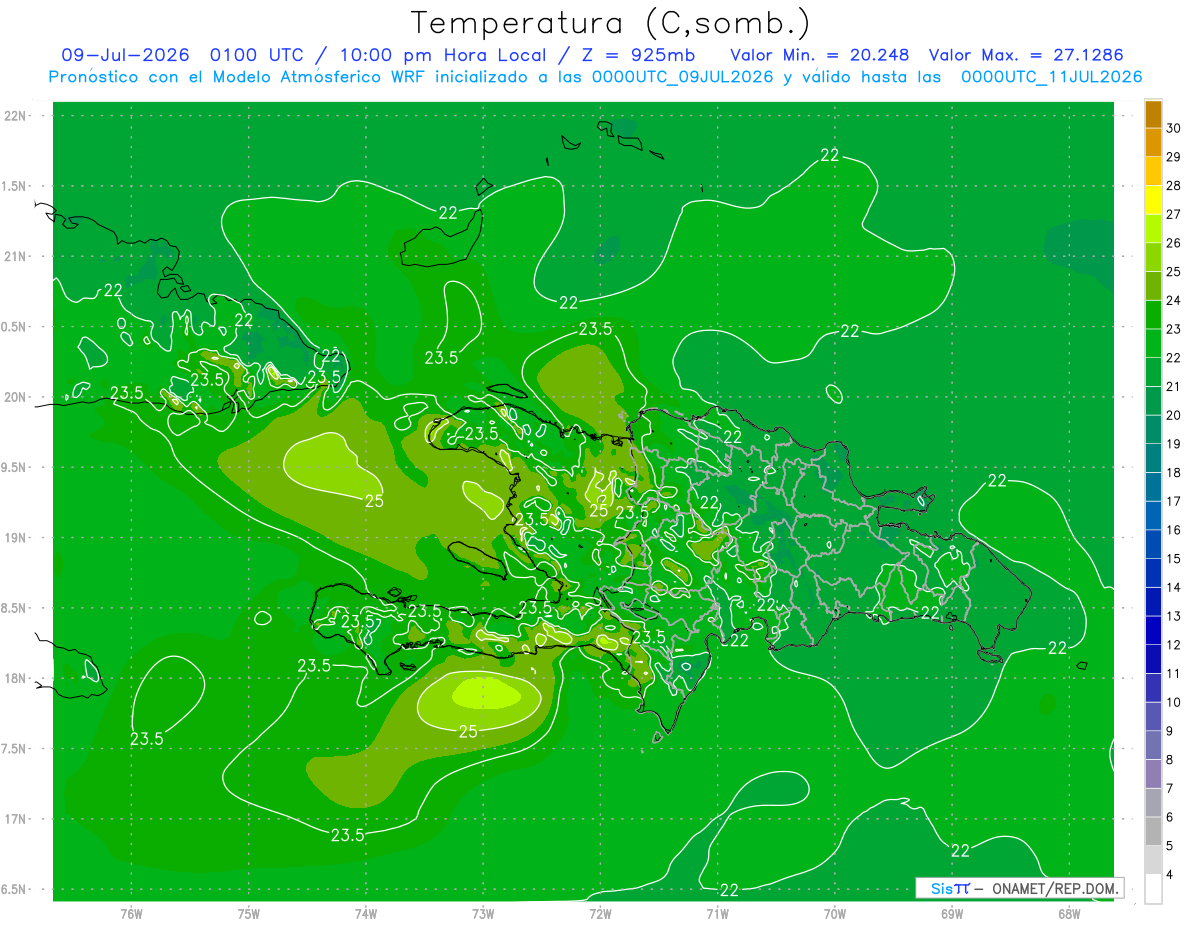This screenshot has width=1200, height=927.
Task: Click the "26" value on the color scale
Action: (1174, 243)
